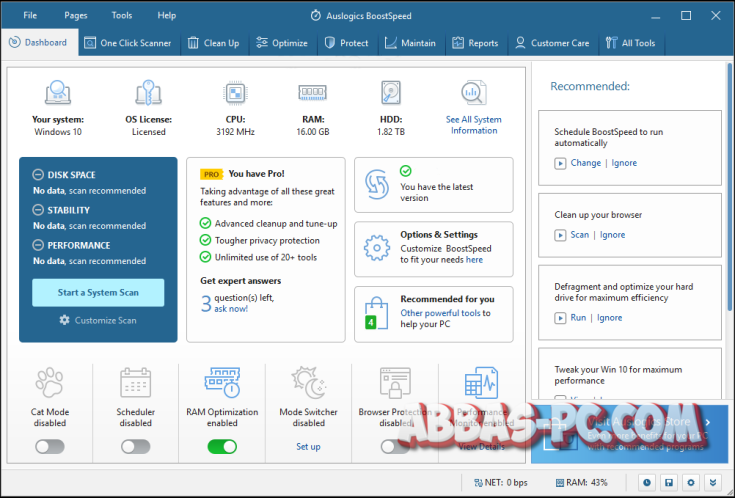Image resolution: width=735 pixels, height=498 pixels.
Task: Turn on the Scheduler toggle
Action: click(136, 446)
